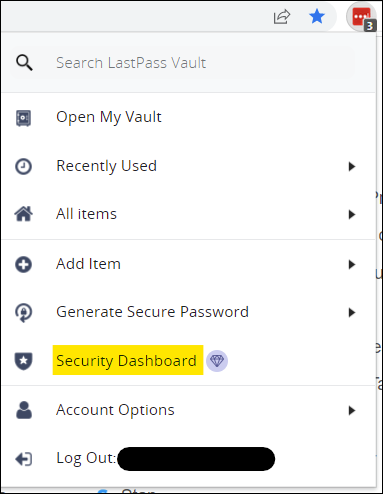This screenshot has height=494, width=383.
Task: Click the vault safe icon
Action: tap(23, 118)
